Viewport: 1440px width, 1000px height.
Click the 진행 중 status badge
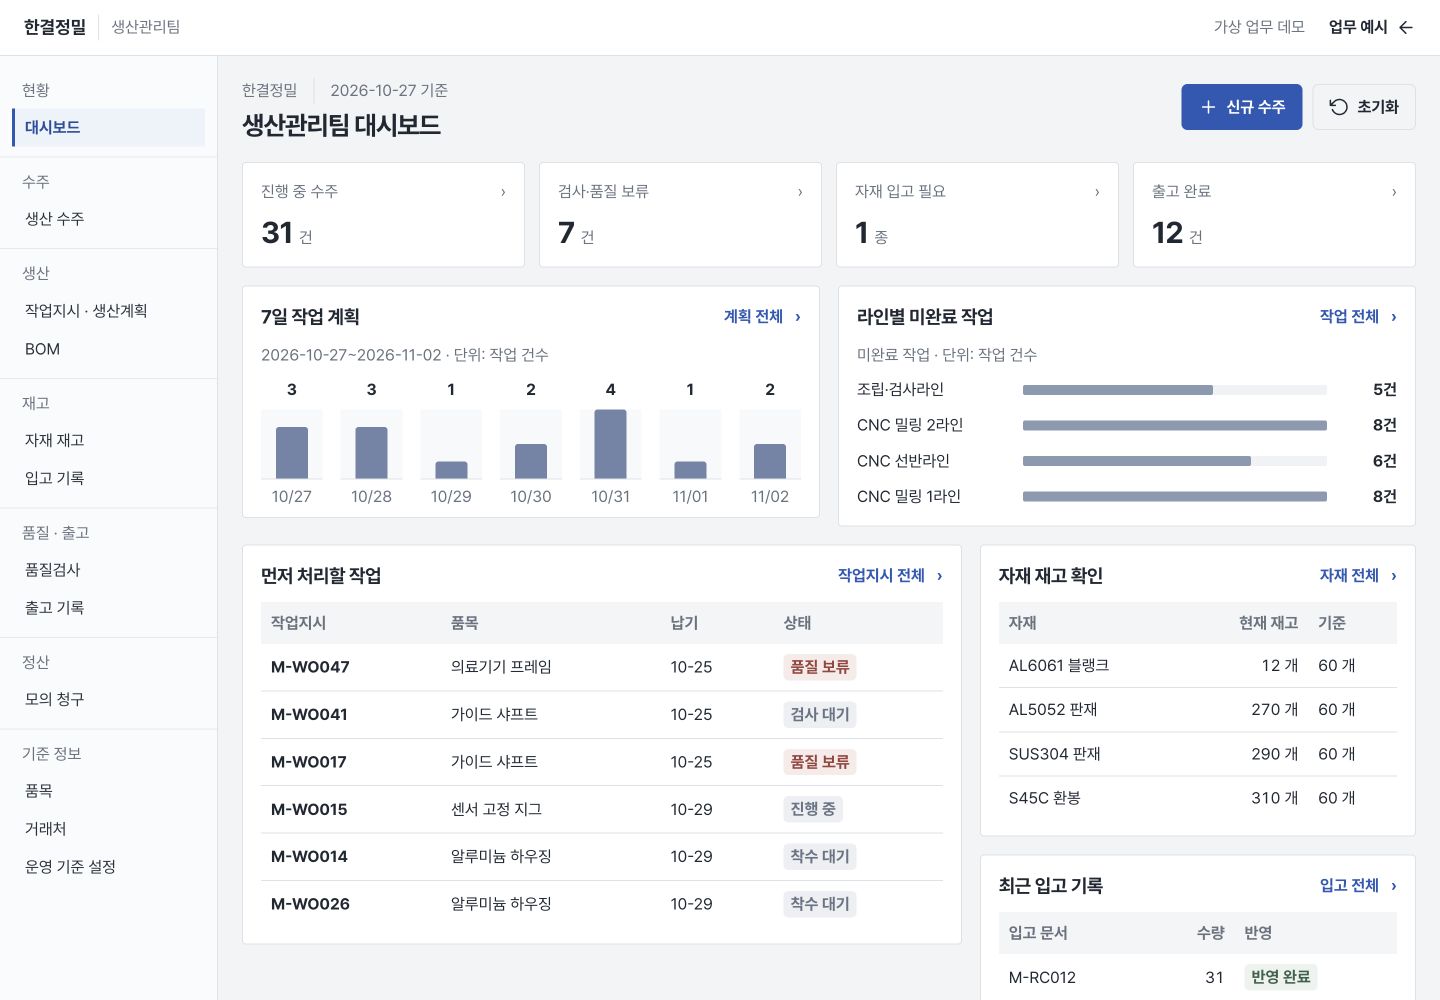(x=813, y=809)
